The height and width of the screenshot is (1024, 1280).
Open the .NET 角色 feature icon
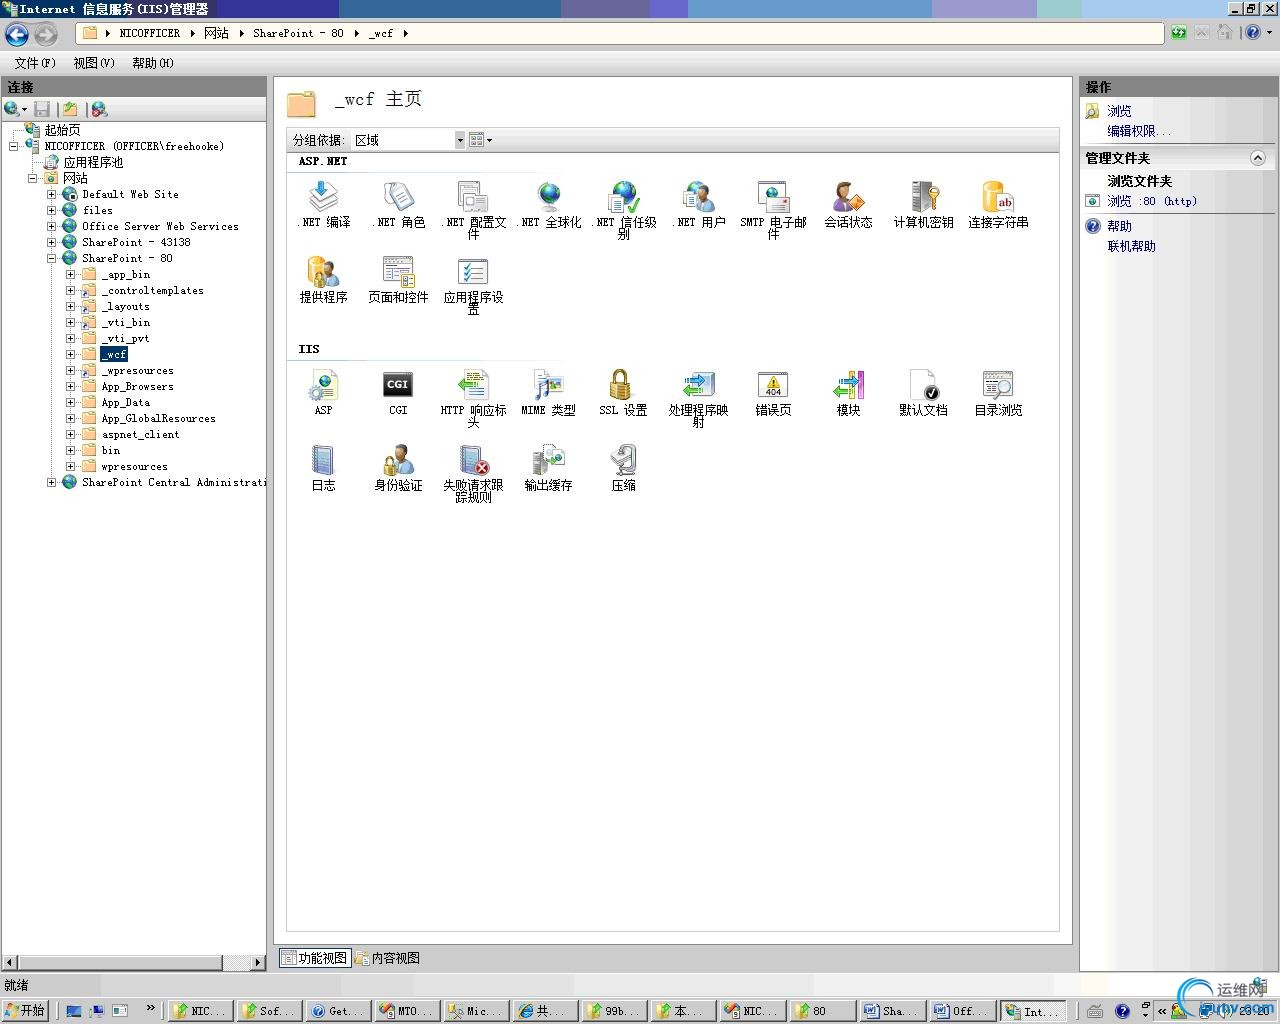tap(398, 204)
